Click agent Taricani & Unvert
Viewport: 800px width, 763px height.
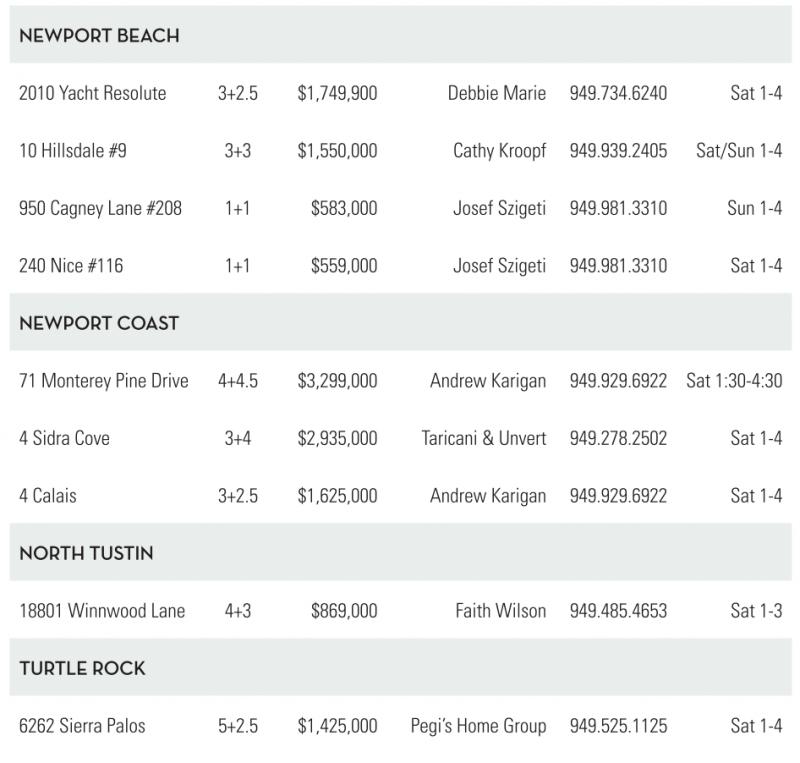coord(484,439)
